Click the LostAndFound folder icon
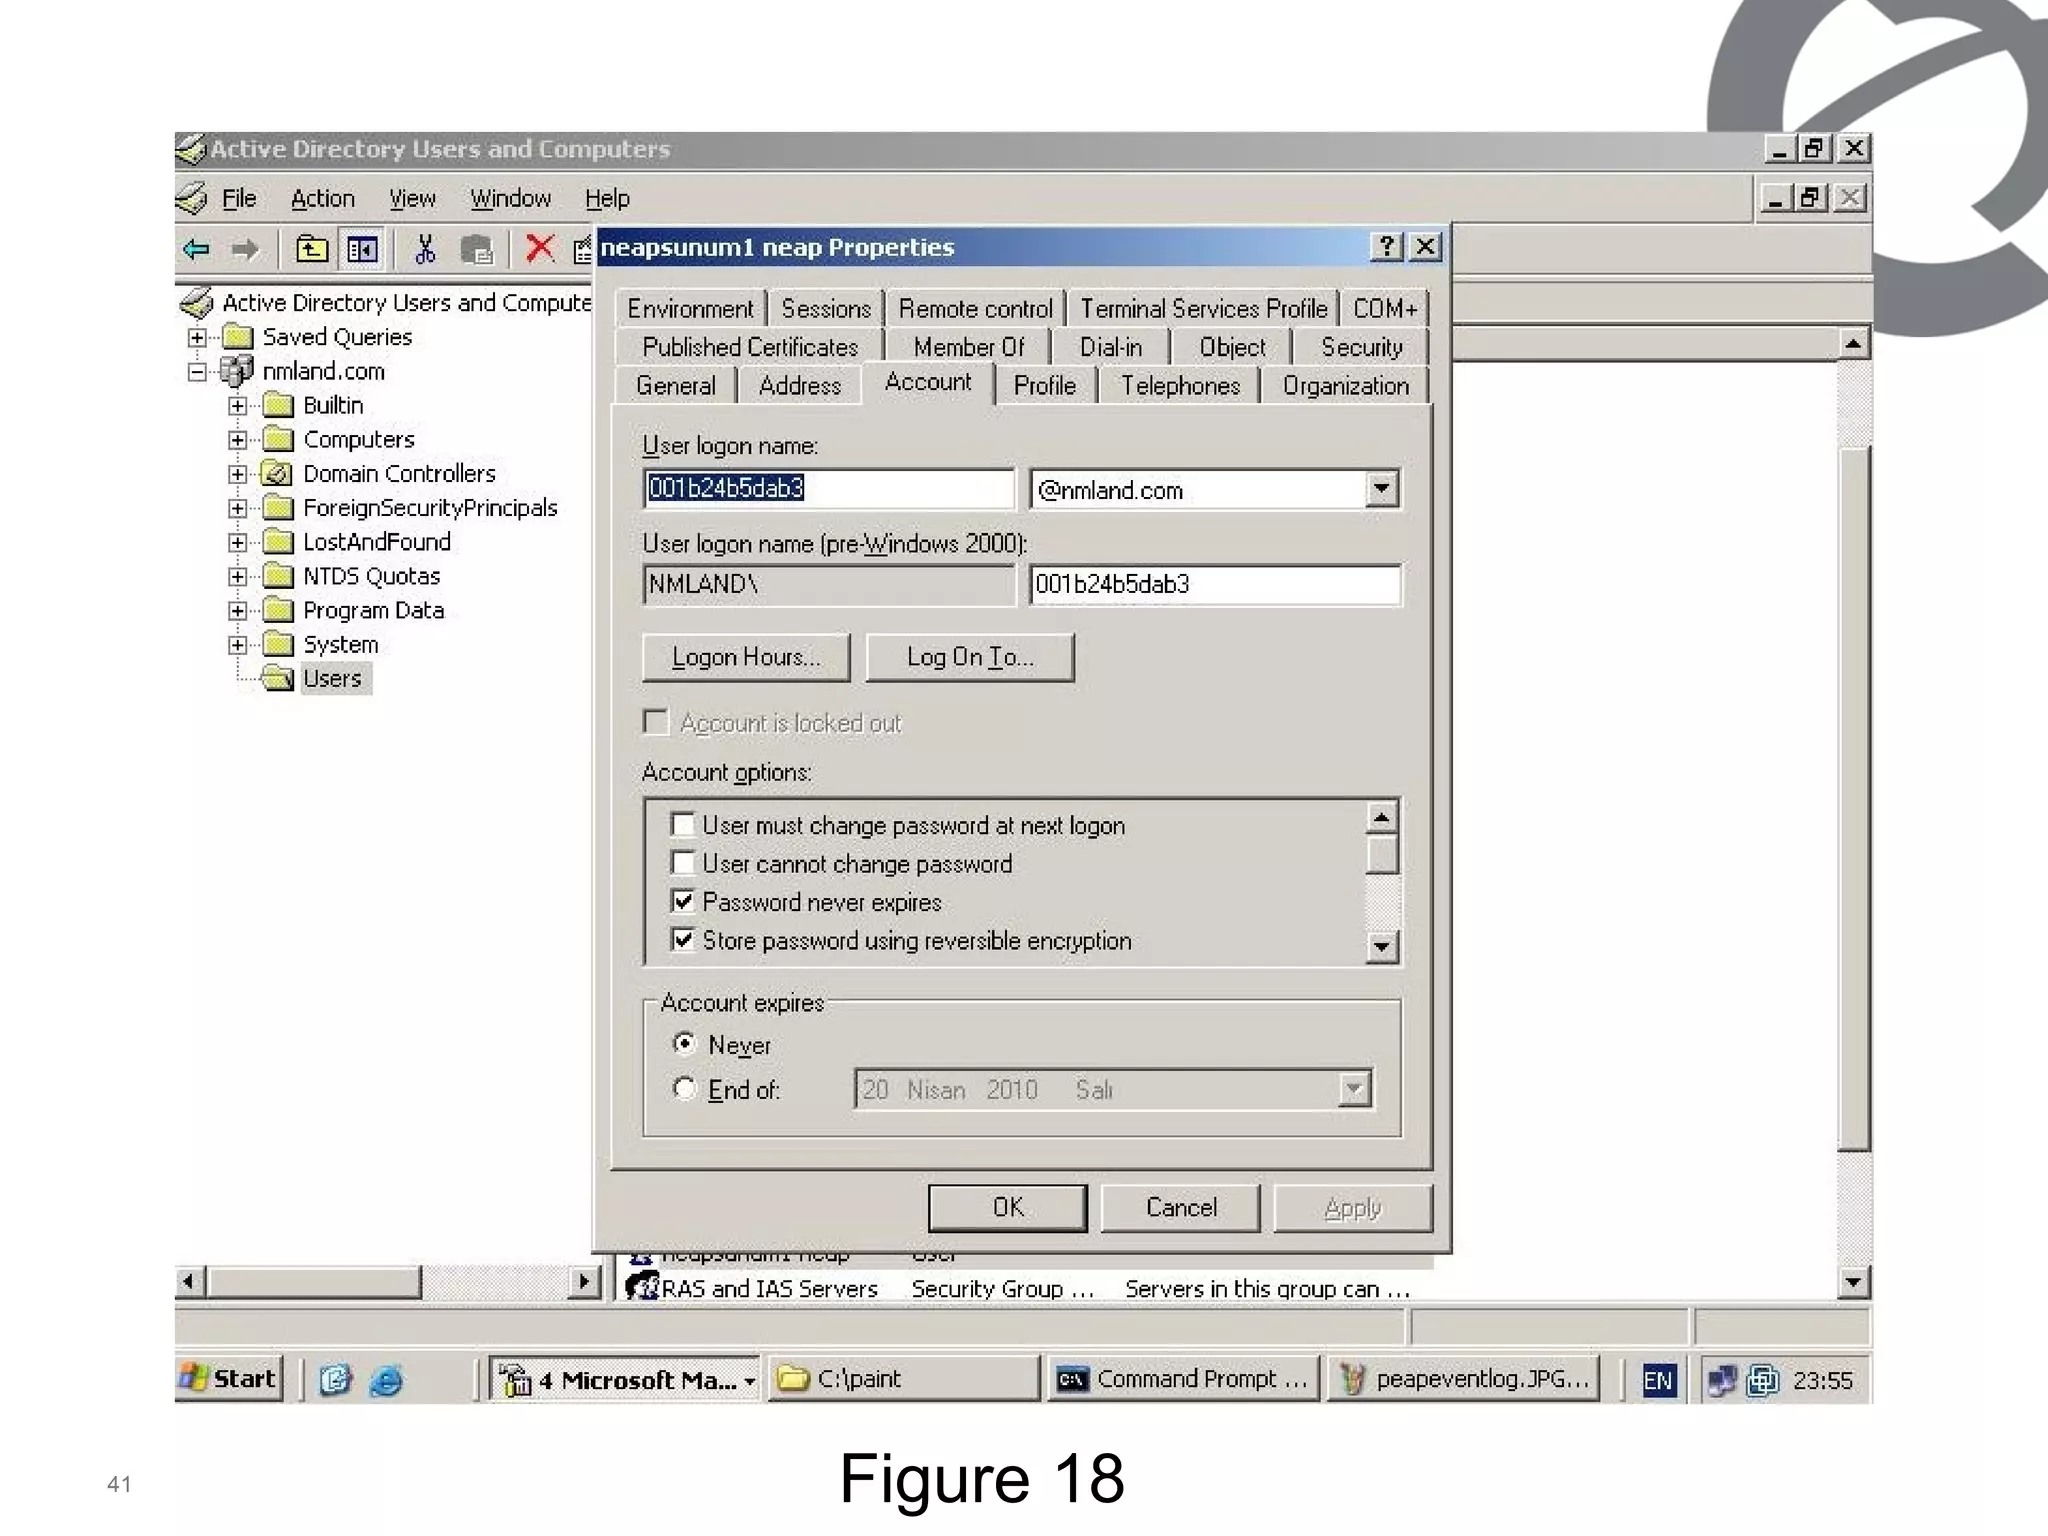The width and height of the screenshot is (2048, 1536). 278,542
